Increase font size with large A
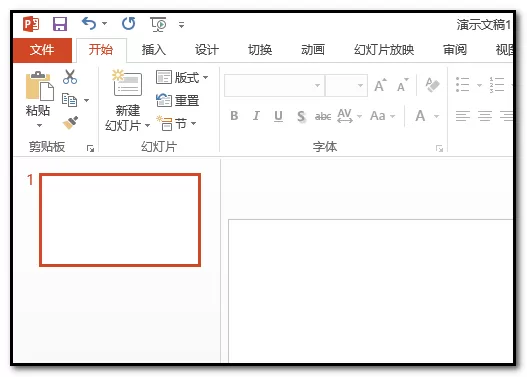The height and width of the screenshot is (377, 527). click(380, 85)
